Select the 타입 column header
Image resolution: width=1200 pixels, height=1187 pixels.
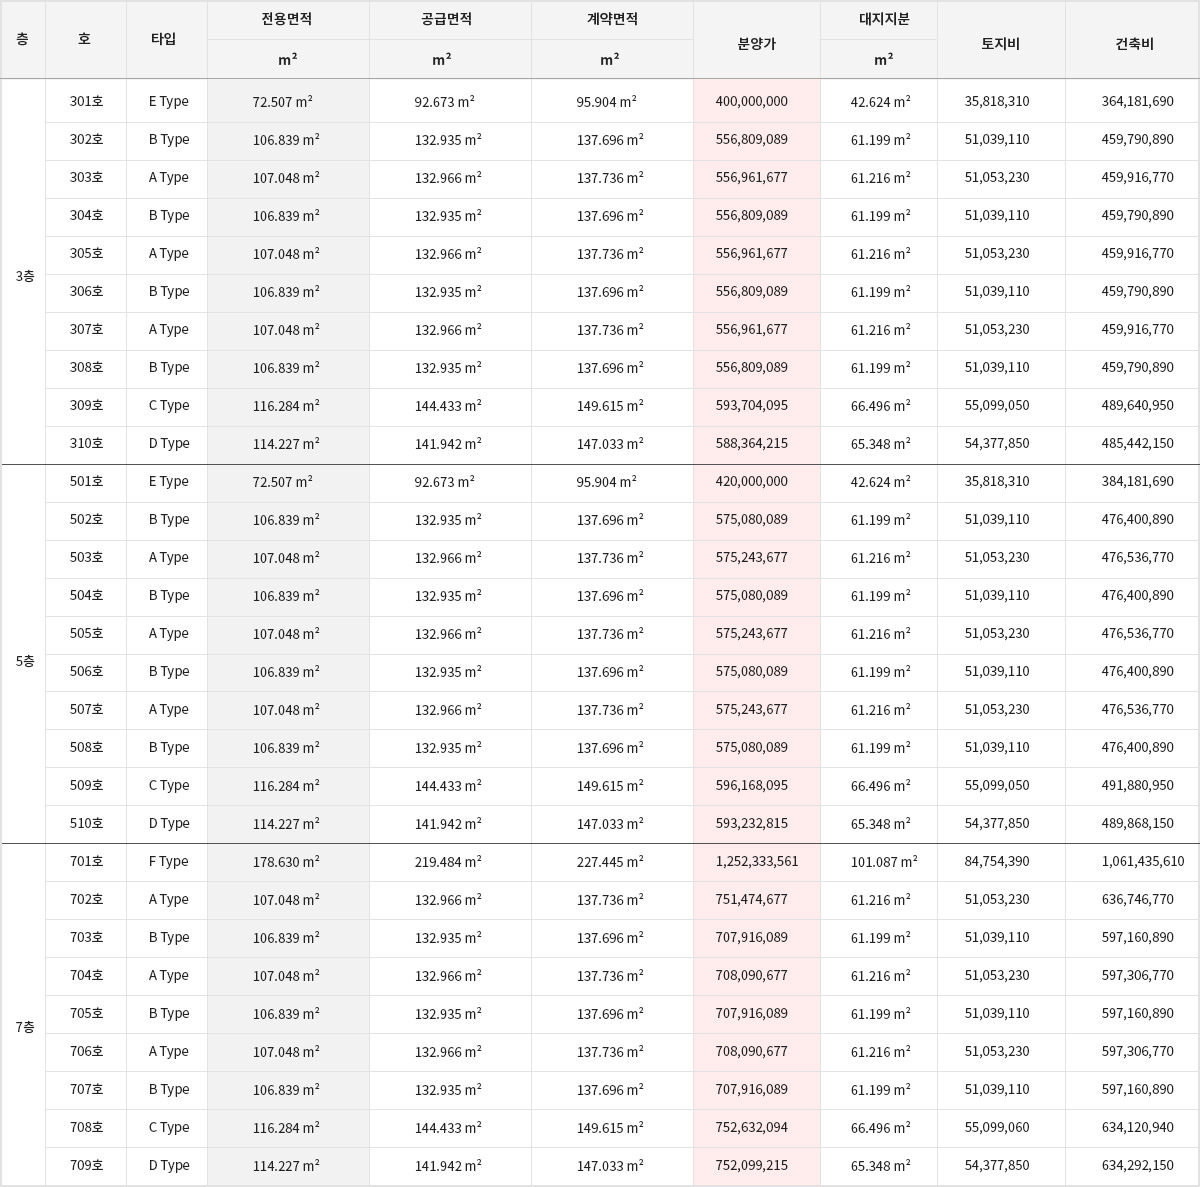tap(164, 39)
